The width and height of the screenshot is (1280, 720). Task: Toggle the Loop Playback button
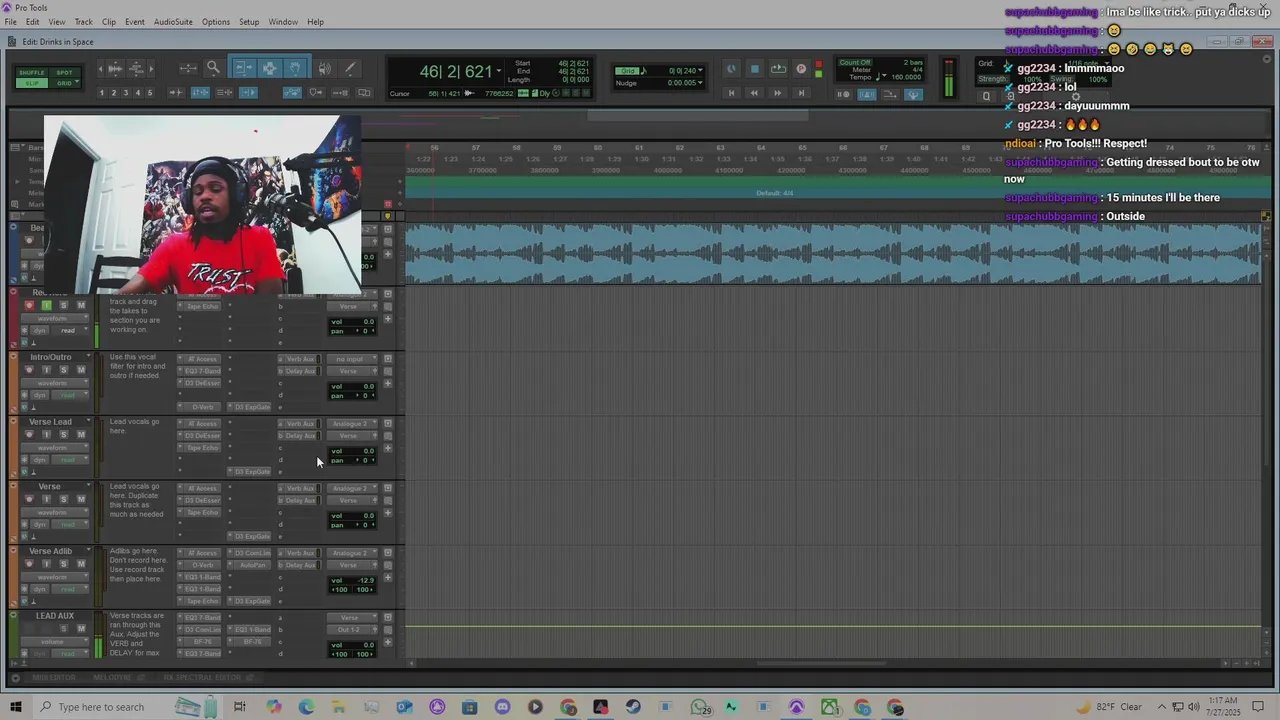(x=778, y=69)
